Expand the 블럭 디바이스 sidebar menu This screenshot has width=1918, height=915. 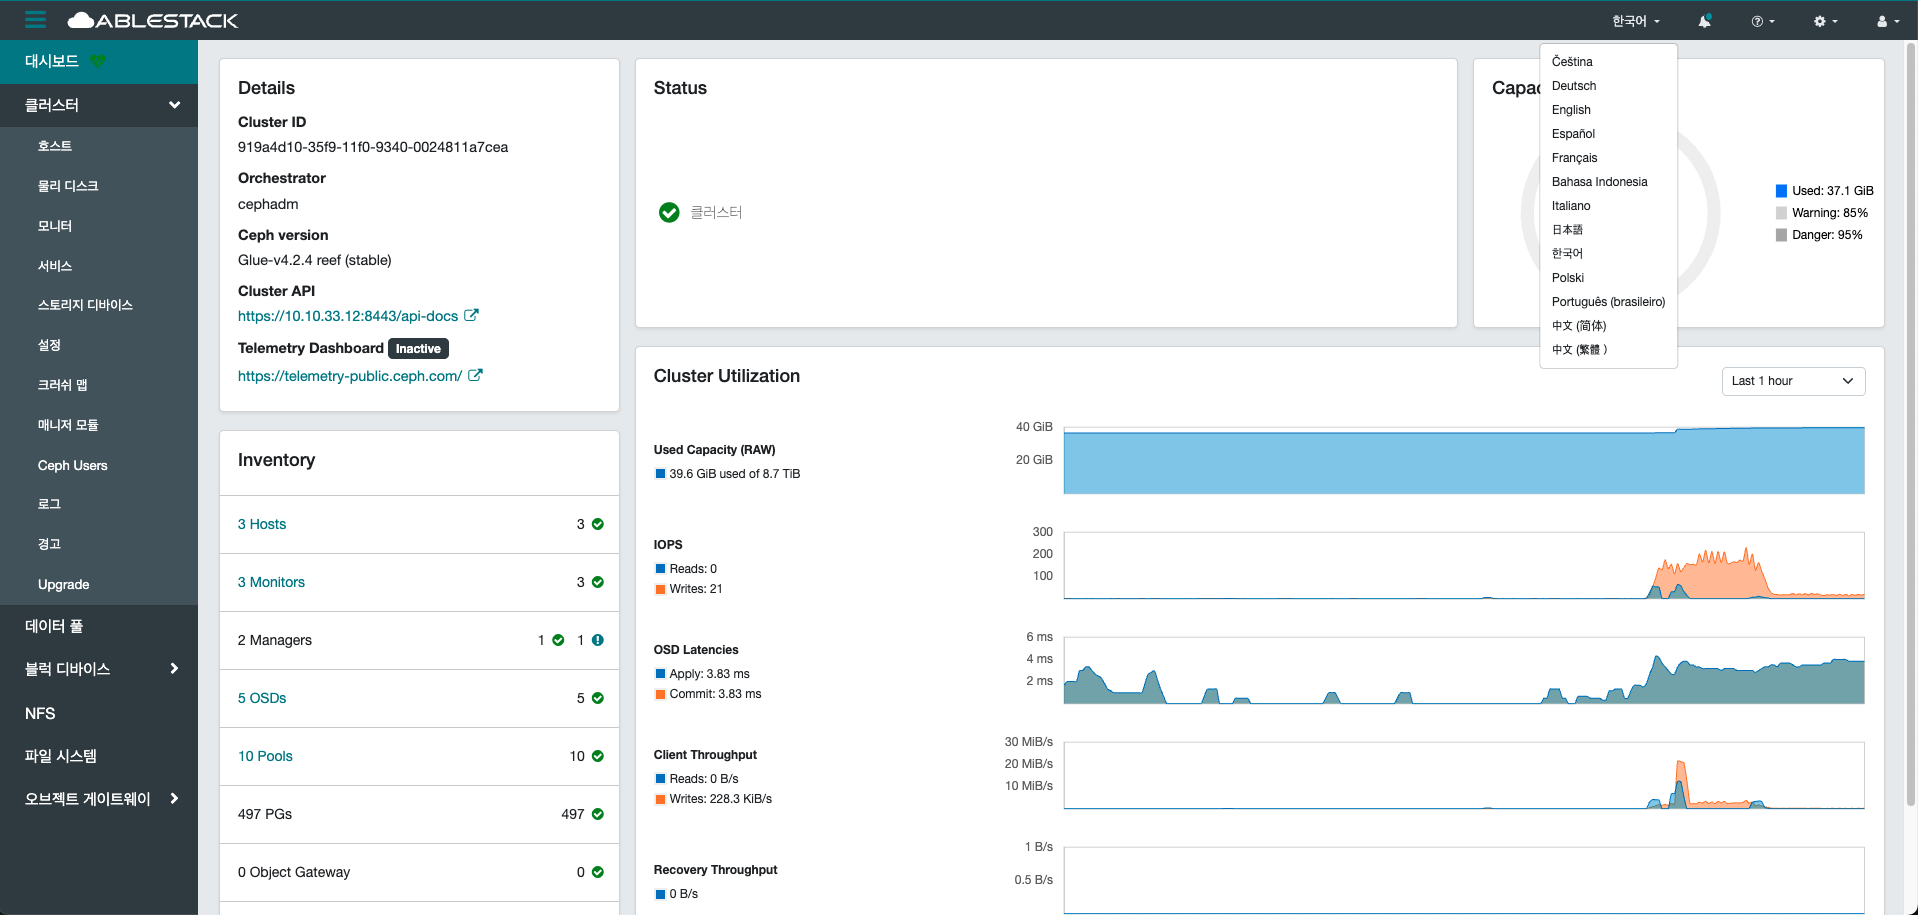point(174,669)
